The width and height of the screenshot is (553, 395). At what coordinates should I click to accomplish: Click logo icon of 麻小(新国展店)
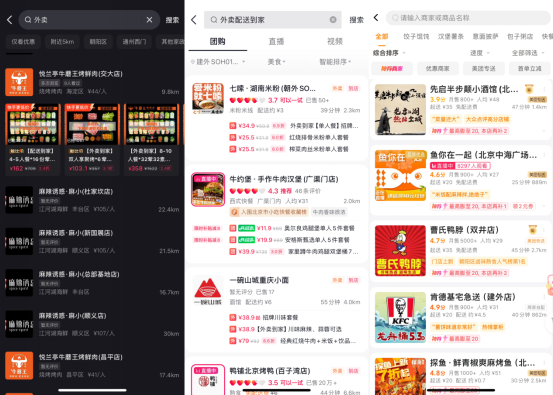[19, 242]
